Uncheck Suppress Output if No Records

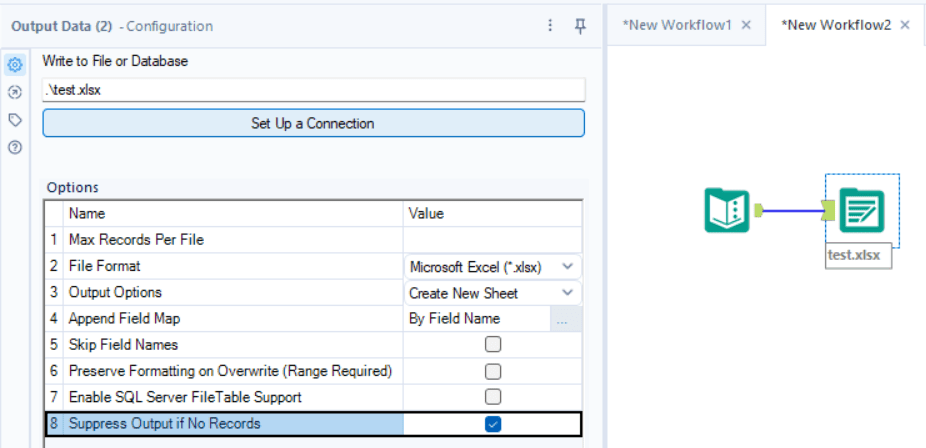[x=493, y=424]
